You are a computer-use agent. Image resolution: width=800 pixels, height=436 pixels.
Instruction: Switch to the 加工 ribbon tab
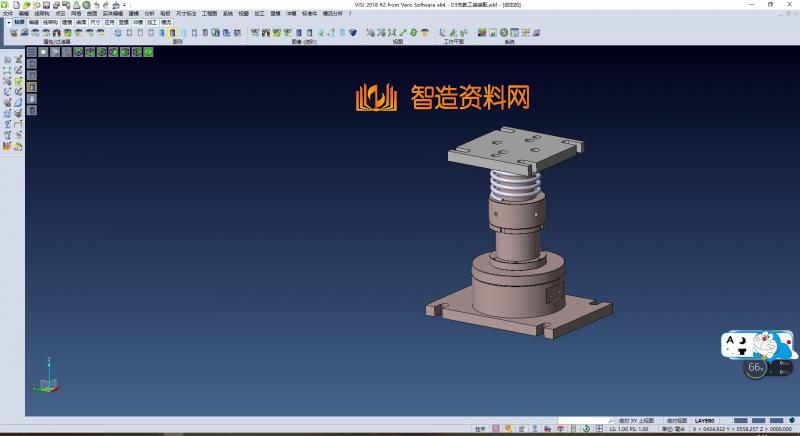(x=152, y=22)
